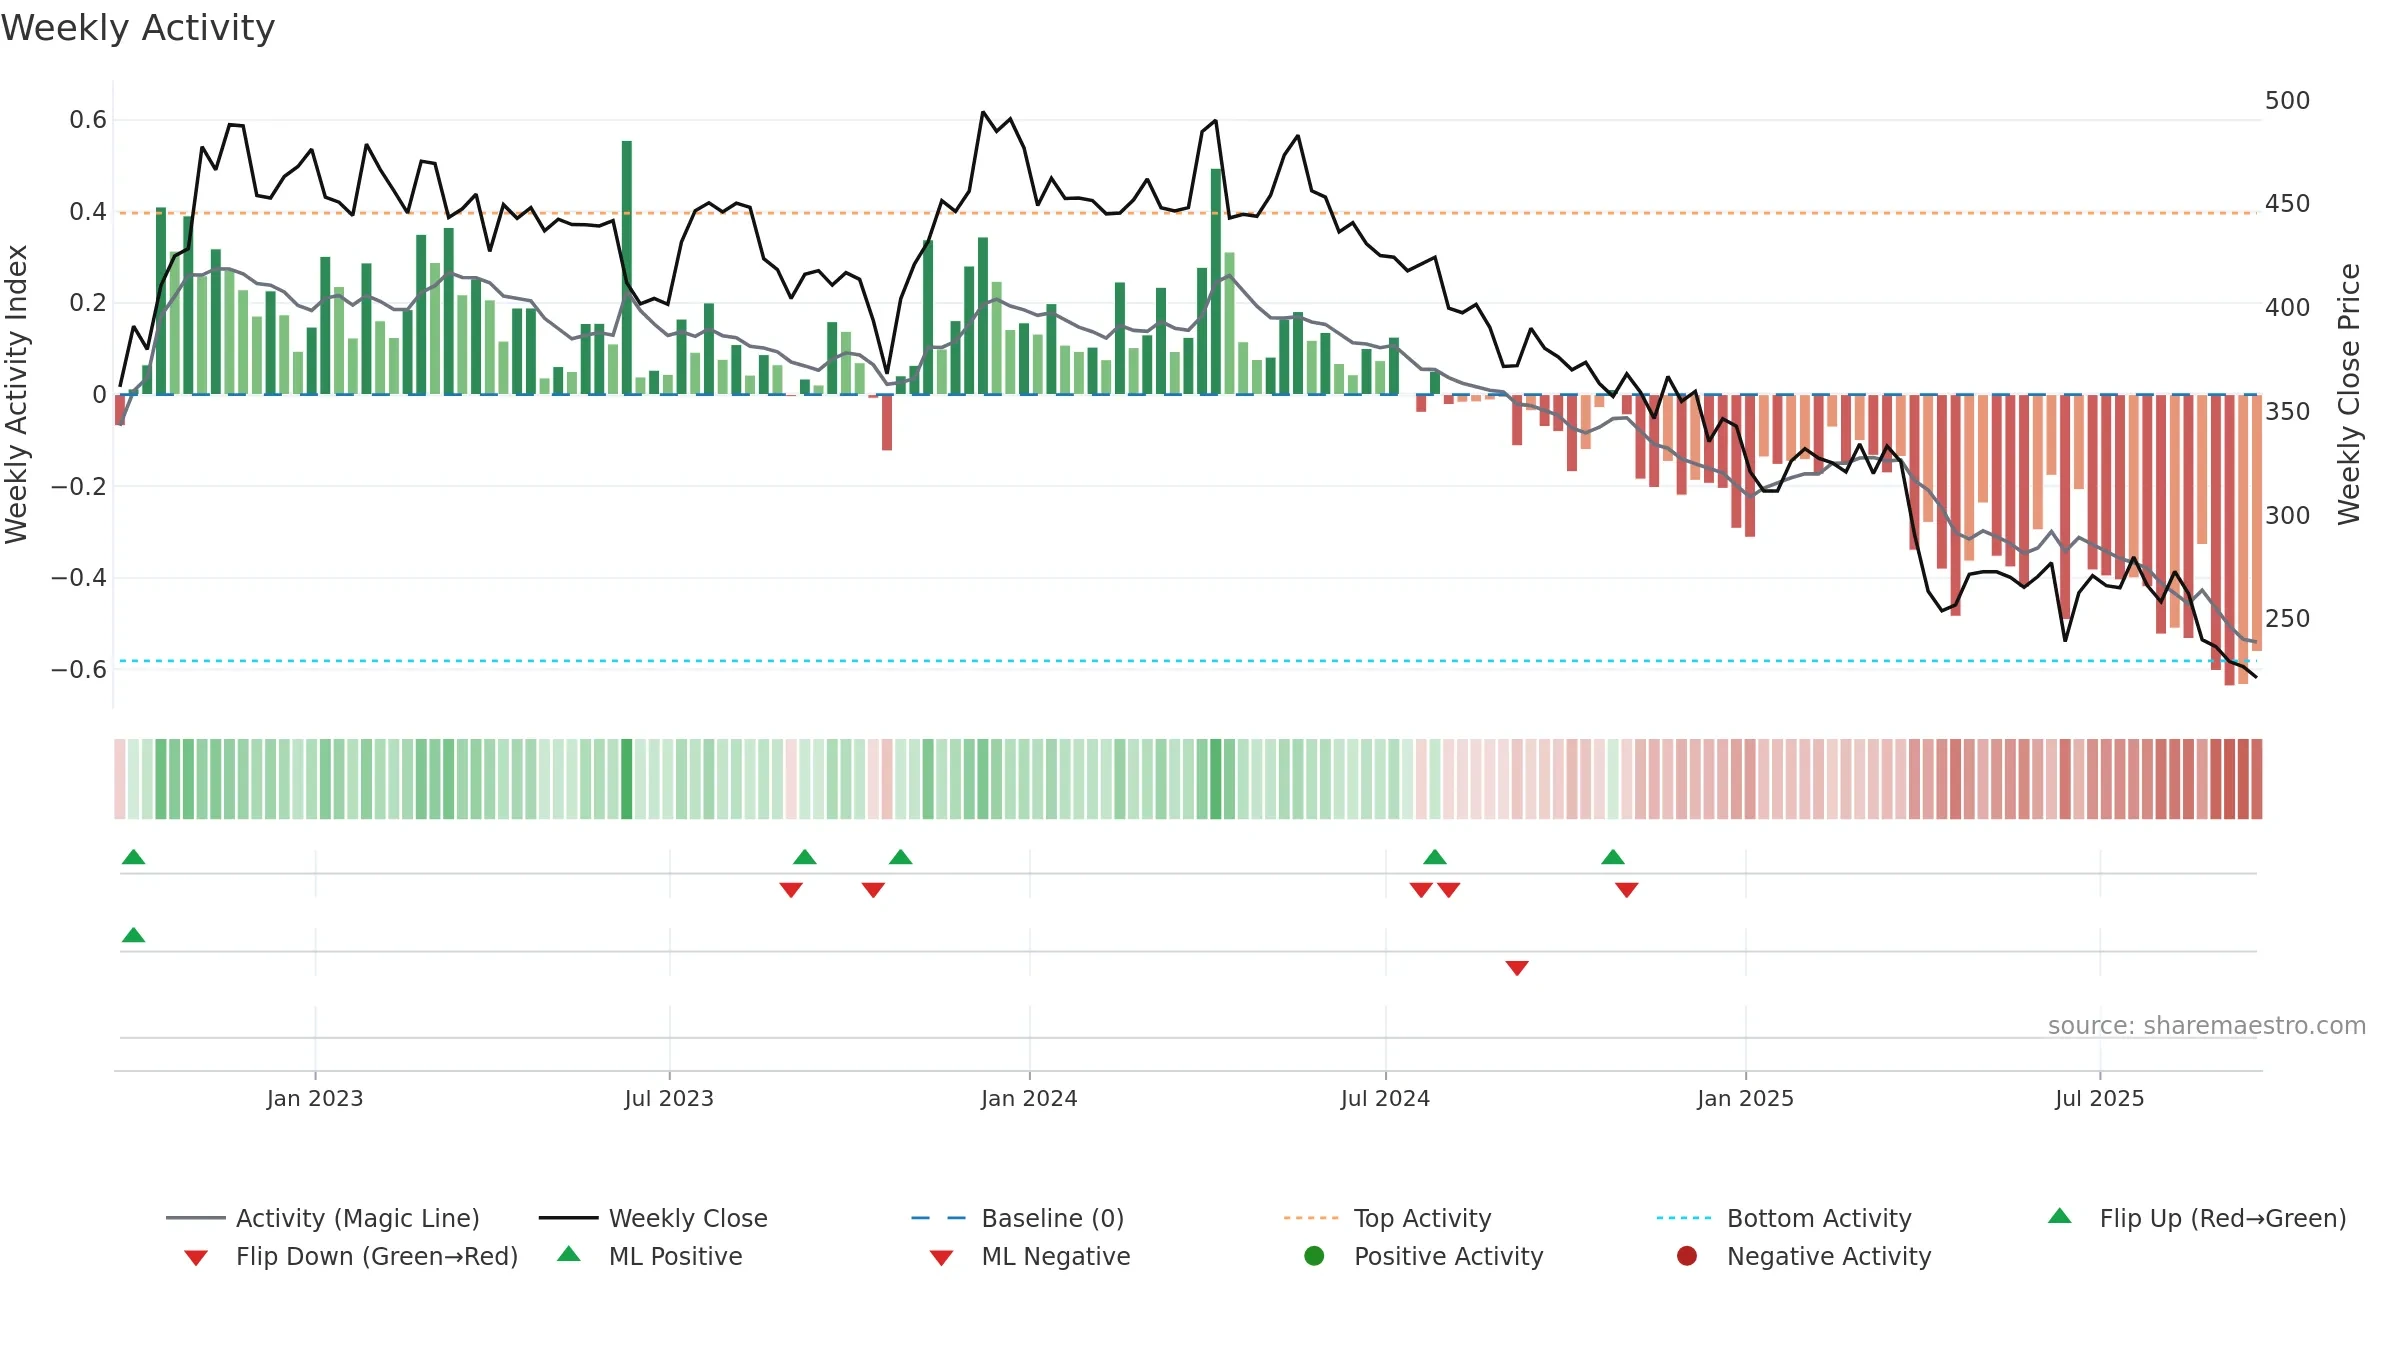Click the Negative Activity red circle icon
This screenshot has height=1350, width=2400.
[x=1687, y=1255]
